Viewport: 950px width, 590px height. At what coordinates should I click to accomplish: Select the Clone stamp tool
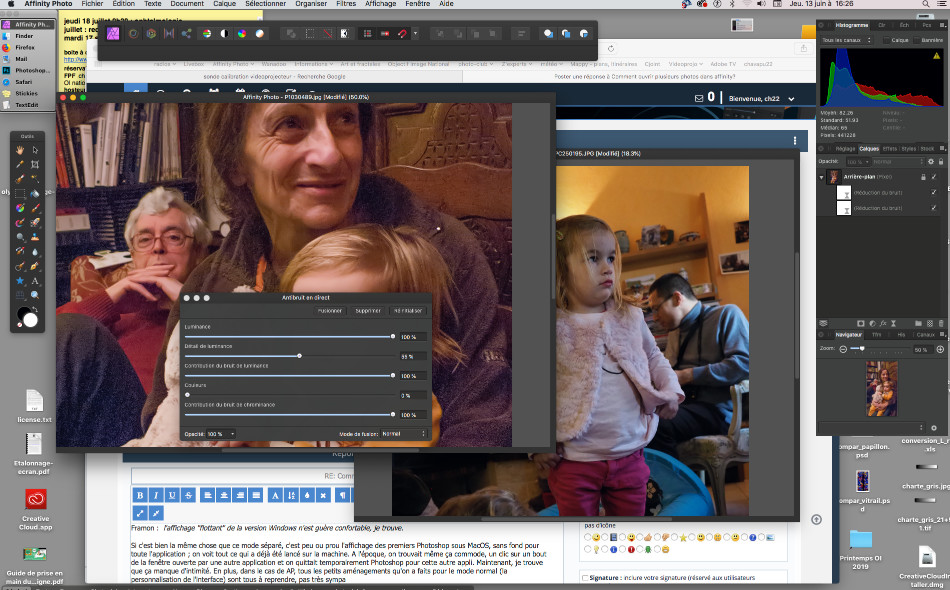(35, 237)
